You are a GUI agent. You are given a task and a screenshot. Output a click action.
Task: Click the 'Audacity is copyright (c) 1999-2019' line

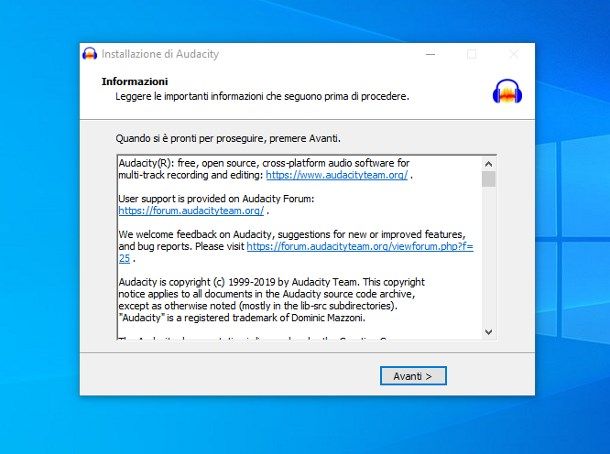point(271,282)
